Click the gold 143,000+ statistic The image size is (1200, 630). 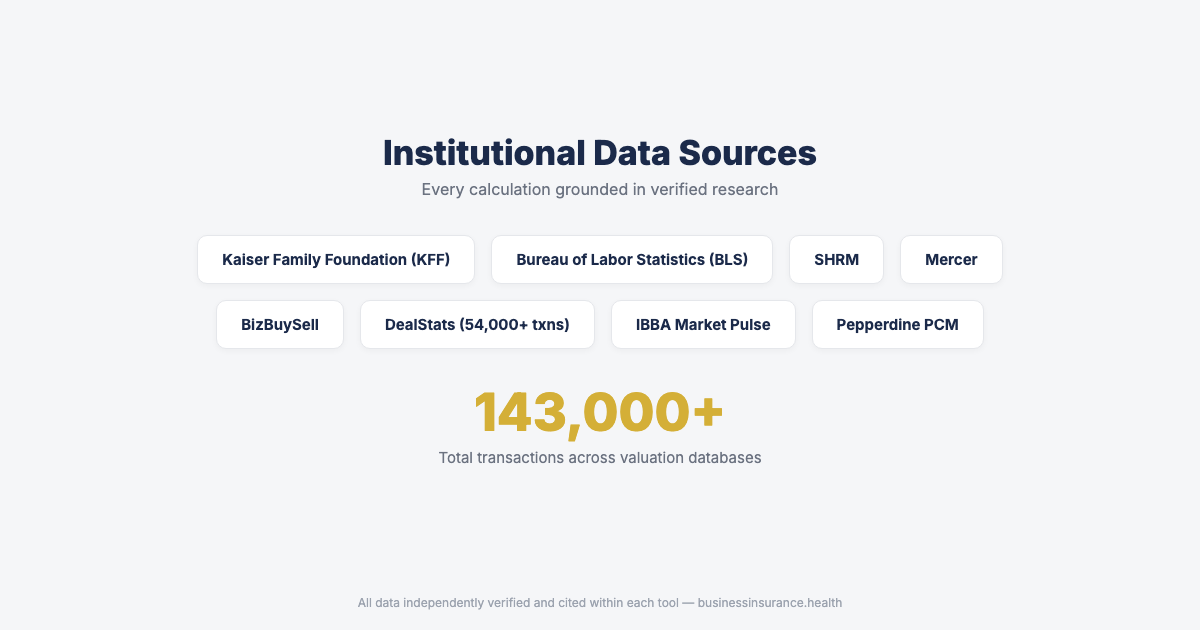point(598,412)
